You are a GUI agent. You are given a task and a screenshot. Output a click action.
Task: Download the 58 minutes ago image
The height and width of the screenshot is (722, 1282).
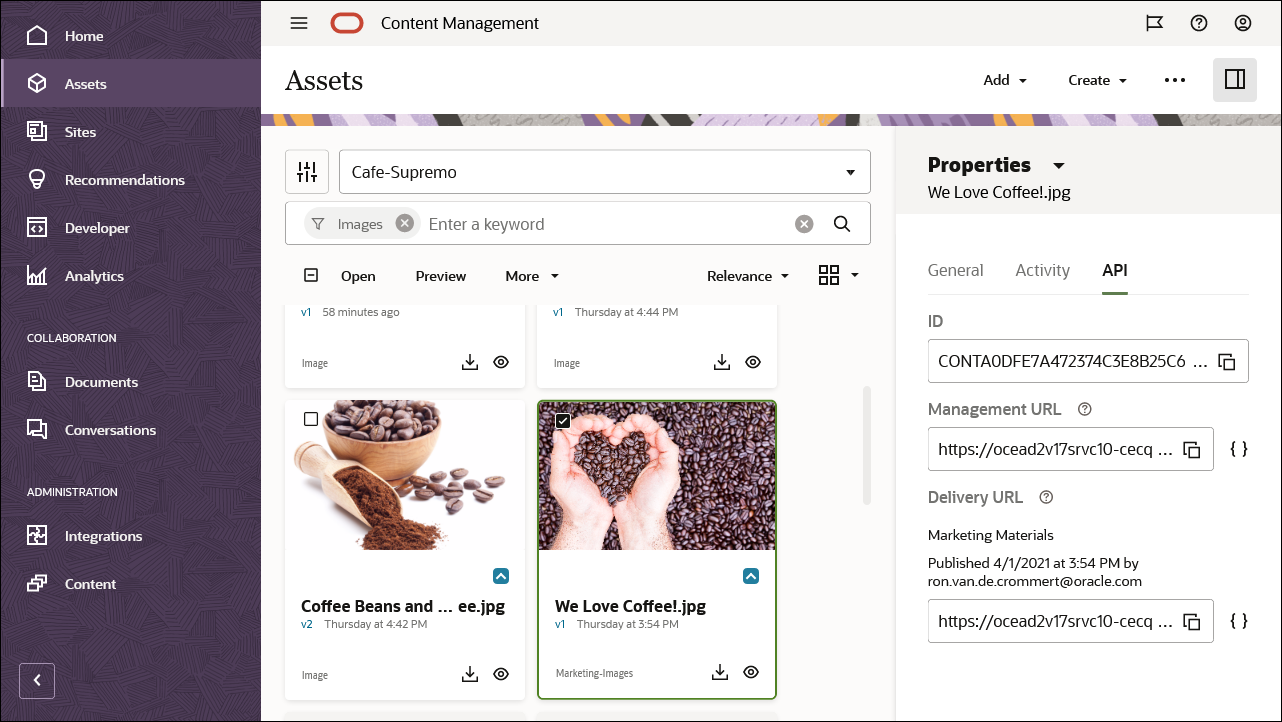click(x=470, y=362)
